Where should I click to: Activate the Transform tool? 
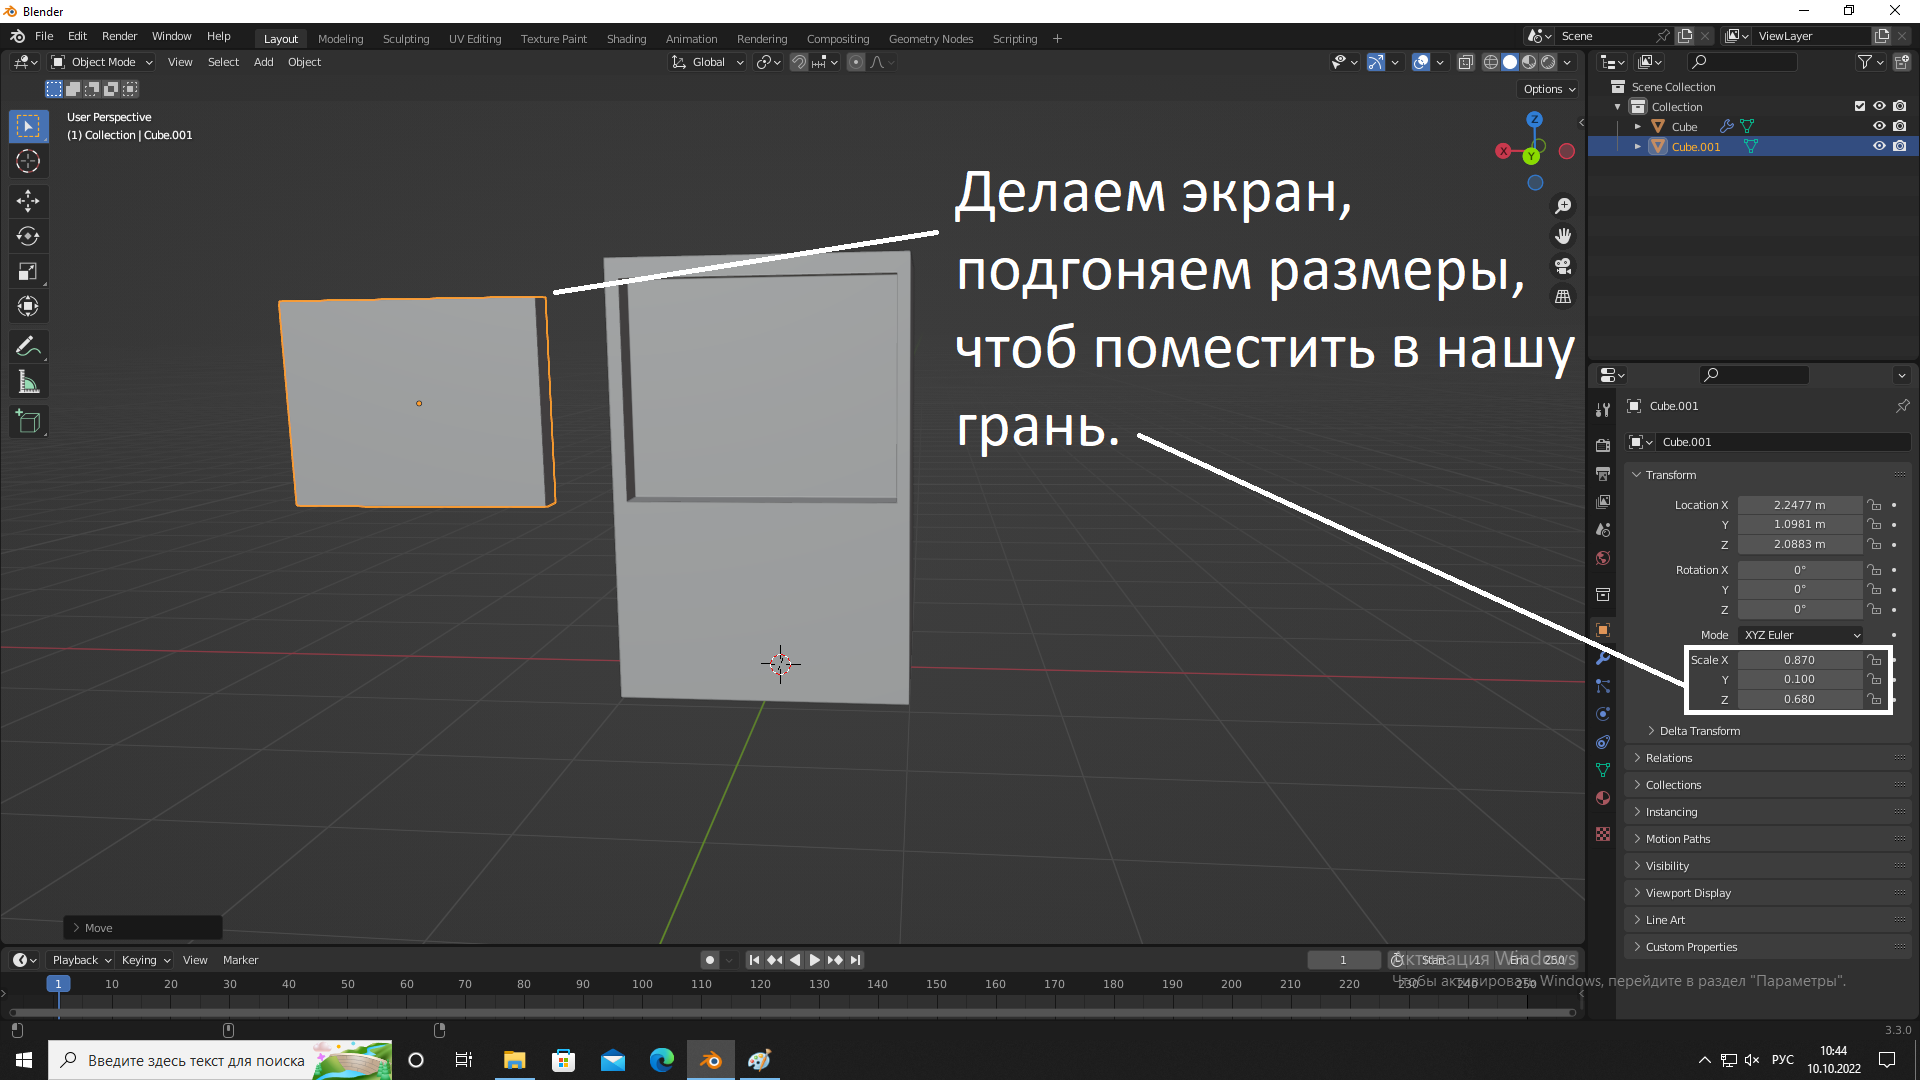[x=28, y=306]
